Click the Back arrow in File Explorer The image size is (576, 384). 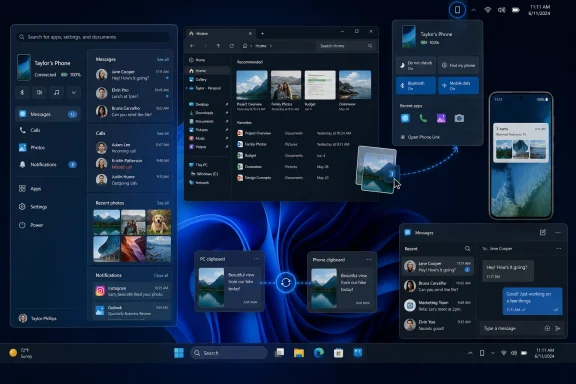192,46
